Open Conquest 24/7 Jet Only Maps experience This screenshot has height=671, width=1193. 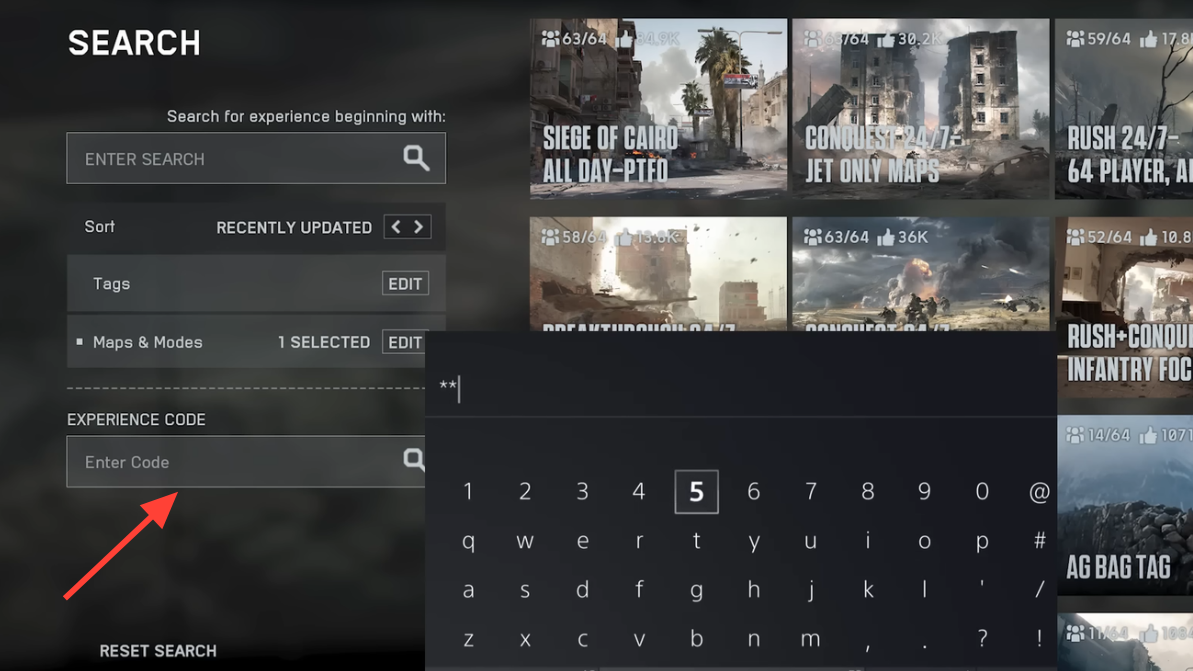(x=921, y=109)
